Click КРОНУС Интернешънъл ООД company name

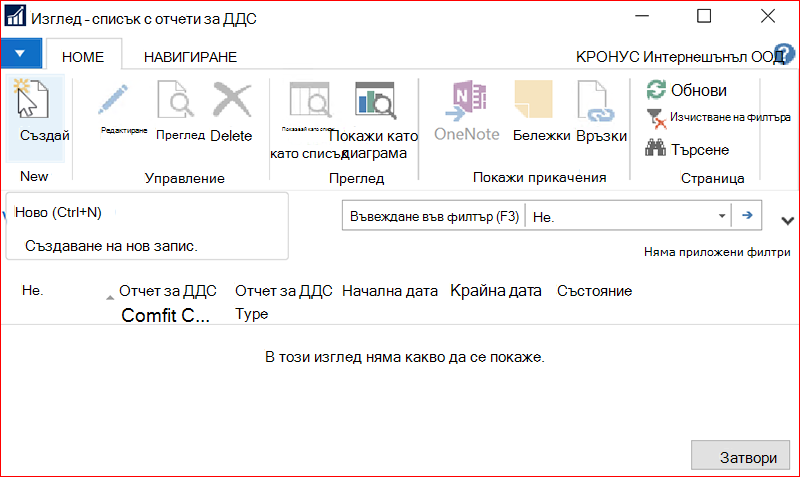[x=679, y=57]
